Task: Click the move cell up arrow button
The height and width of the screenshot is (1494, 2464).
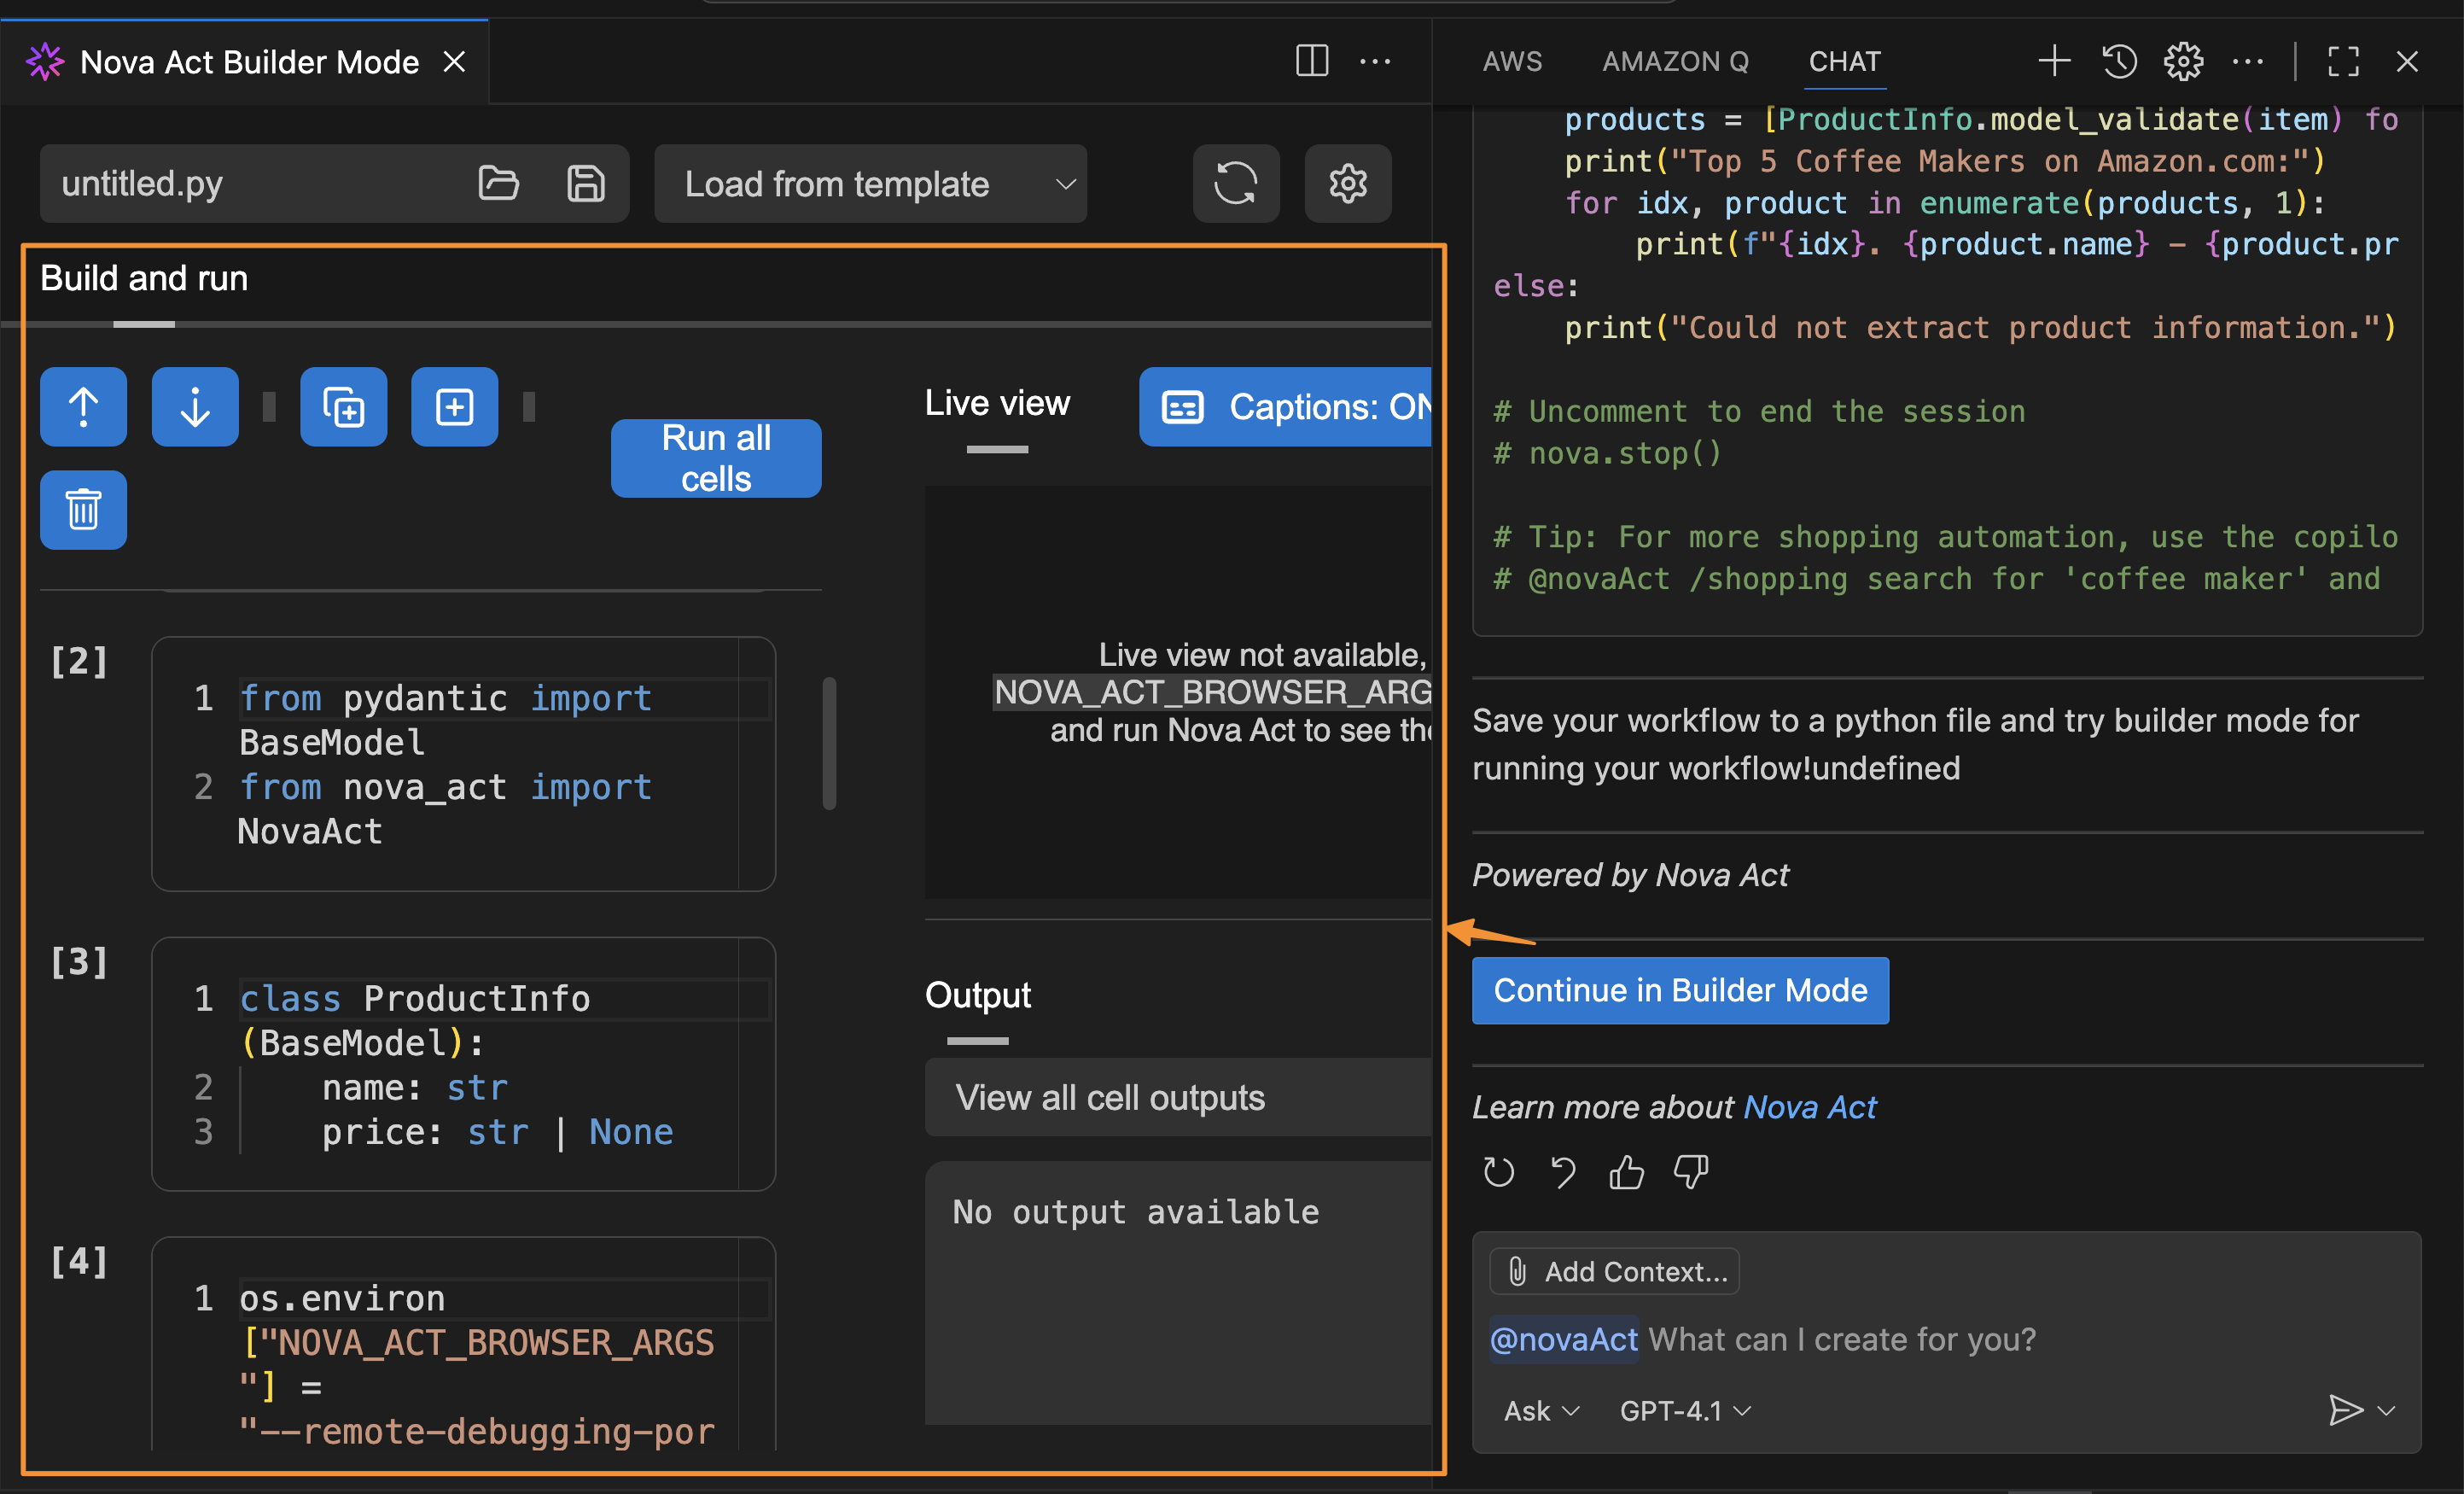Action: (83, 407)
